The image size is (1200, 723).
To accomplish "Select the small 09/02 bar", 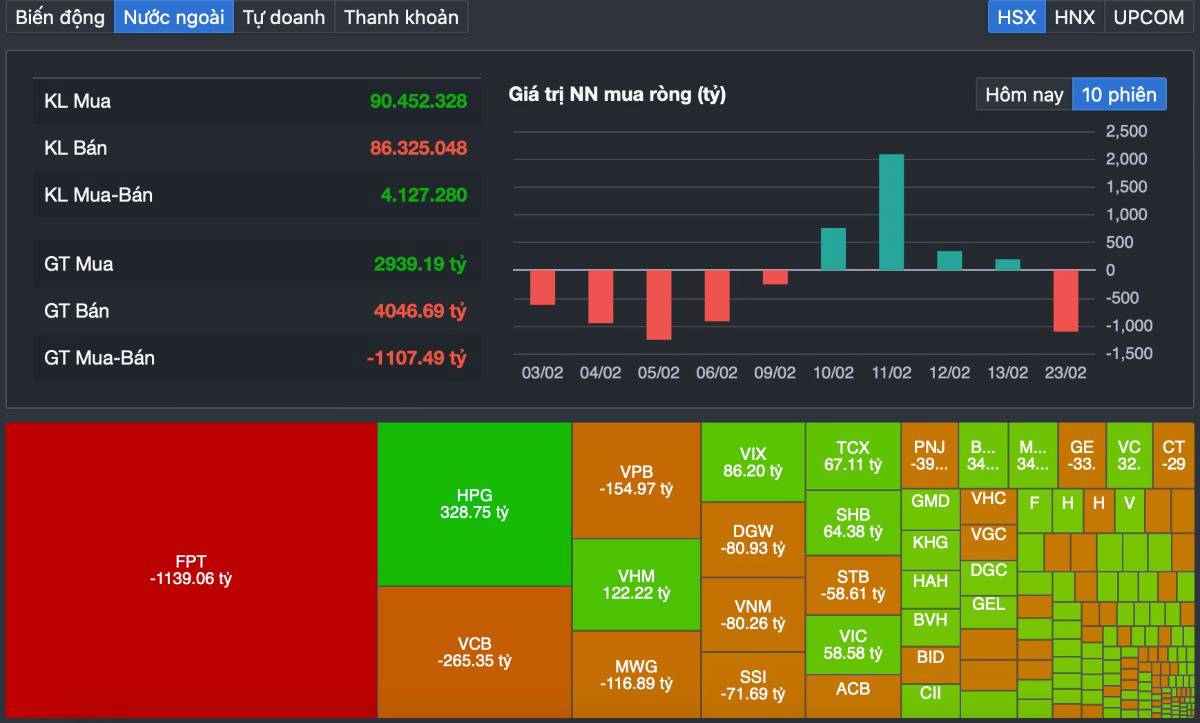I will click(775, 277).
